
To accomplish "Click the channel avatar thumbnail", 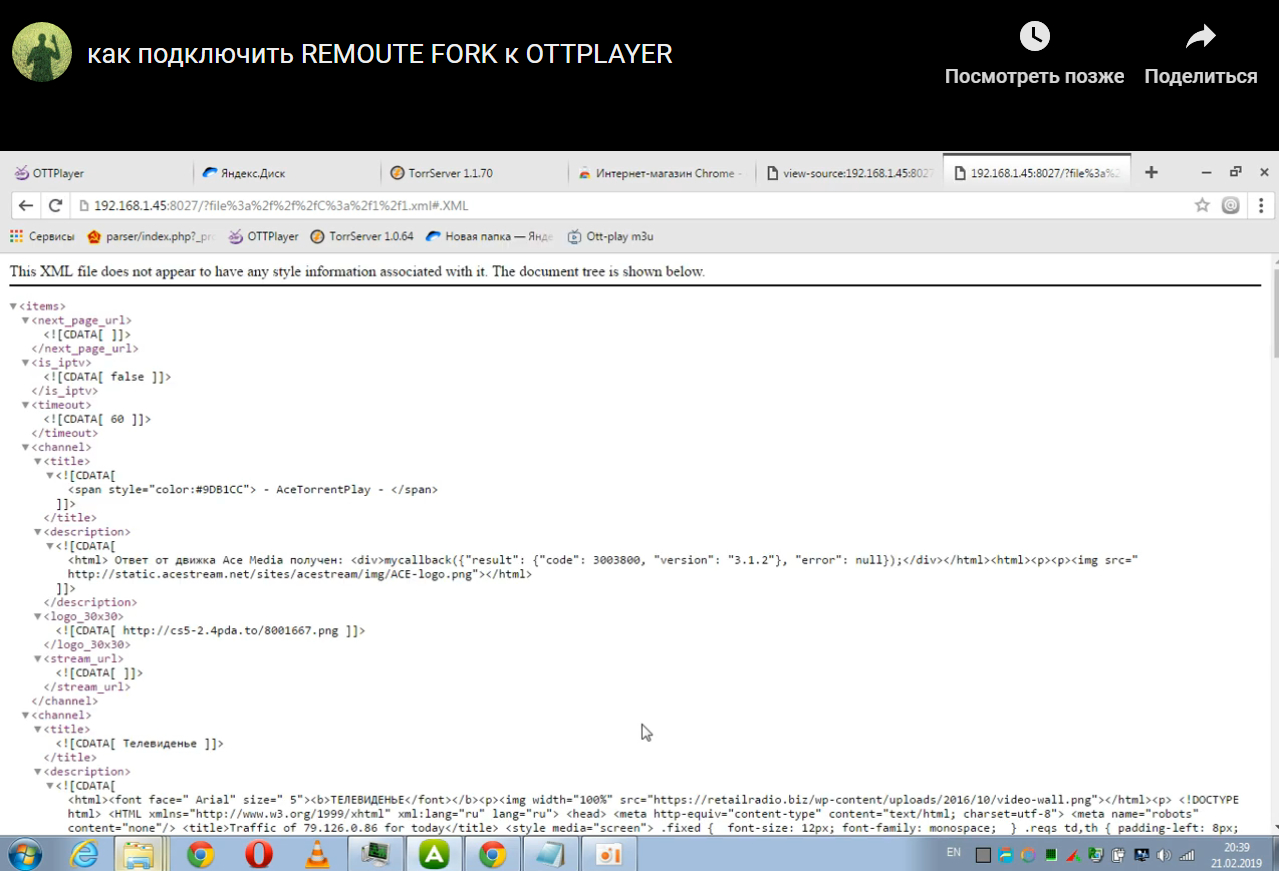I will click(41, 52).
